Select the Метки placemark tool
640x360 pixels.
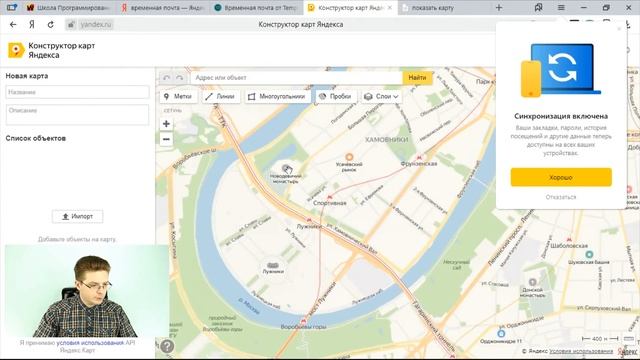pyautogui.click(x=178, y=96)
